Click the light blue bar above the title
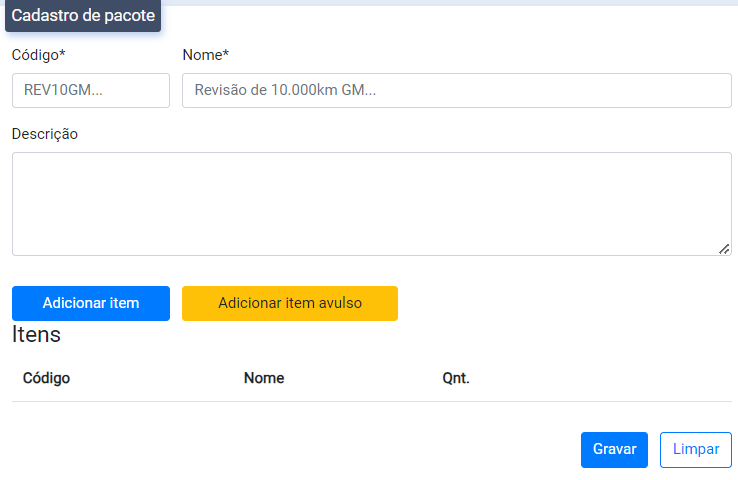 [450, 3]
